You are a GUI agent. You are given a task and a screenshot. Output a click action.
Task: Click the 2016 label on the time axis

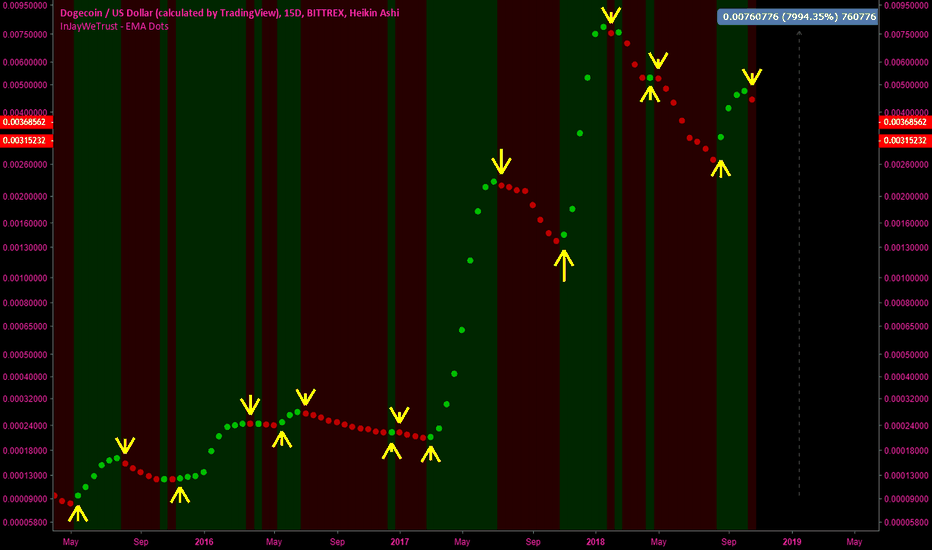pos(204,542)
